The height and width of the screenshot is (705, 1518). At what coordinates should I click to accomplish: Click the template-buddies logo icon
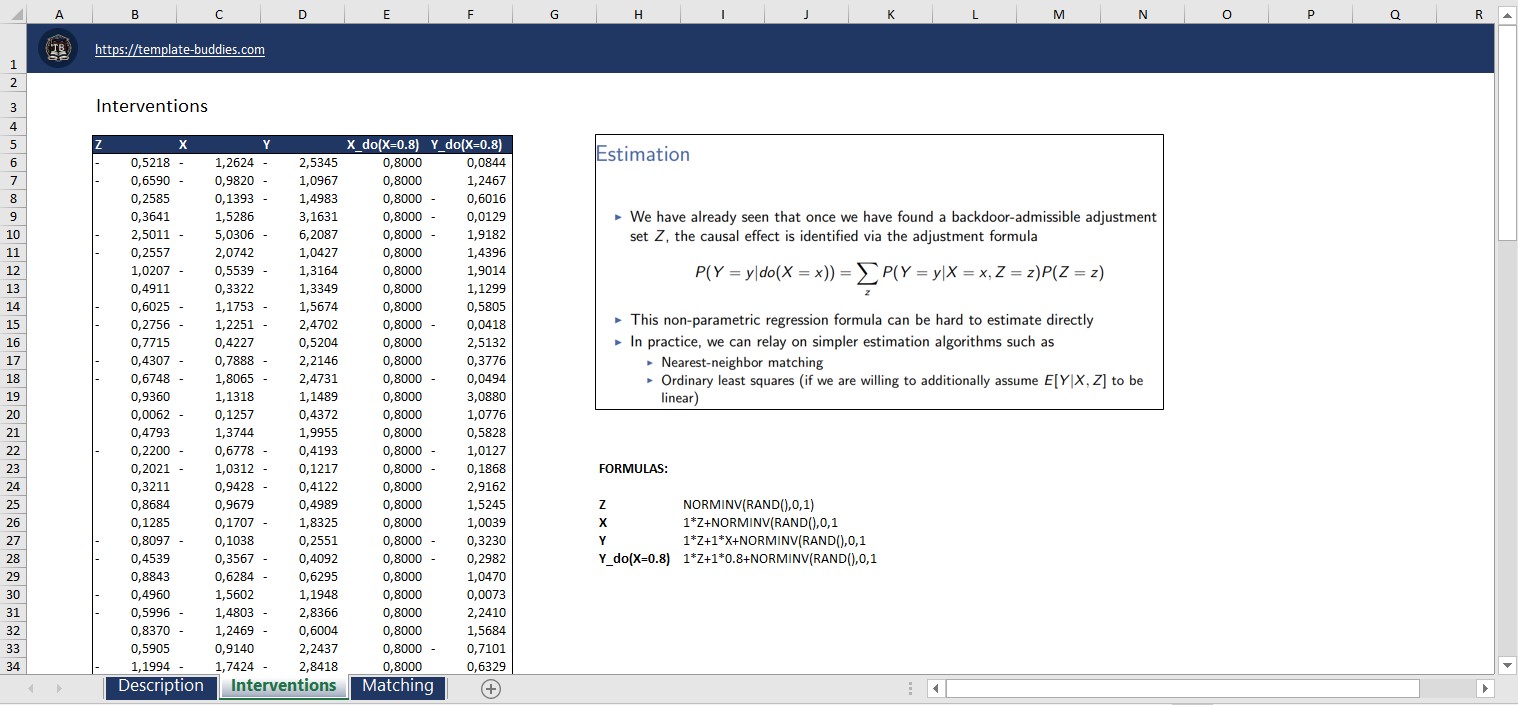coord(58,47)
